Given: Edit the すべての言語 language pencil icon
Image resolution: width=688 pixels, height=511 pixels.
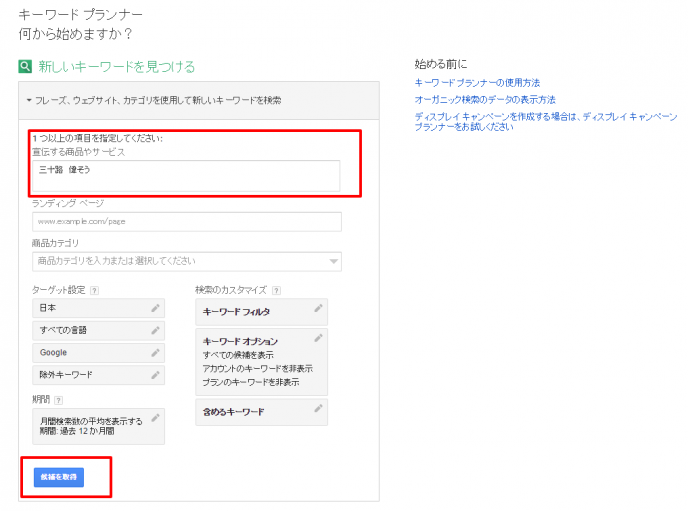Looking at the screenshot, I should pos(155,330).
